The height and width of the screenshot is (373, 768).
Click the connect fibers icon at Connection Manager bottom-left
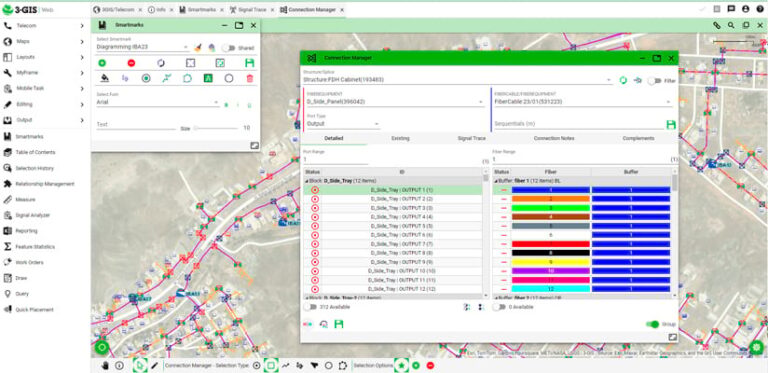tap(308, 324)
